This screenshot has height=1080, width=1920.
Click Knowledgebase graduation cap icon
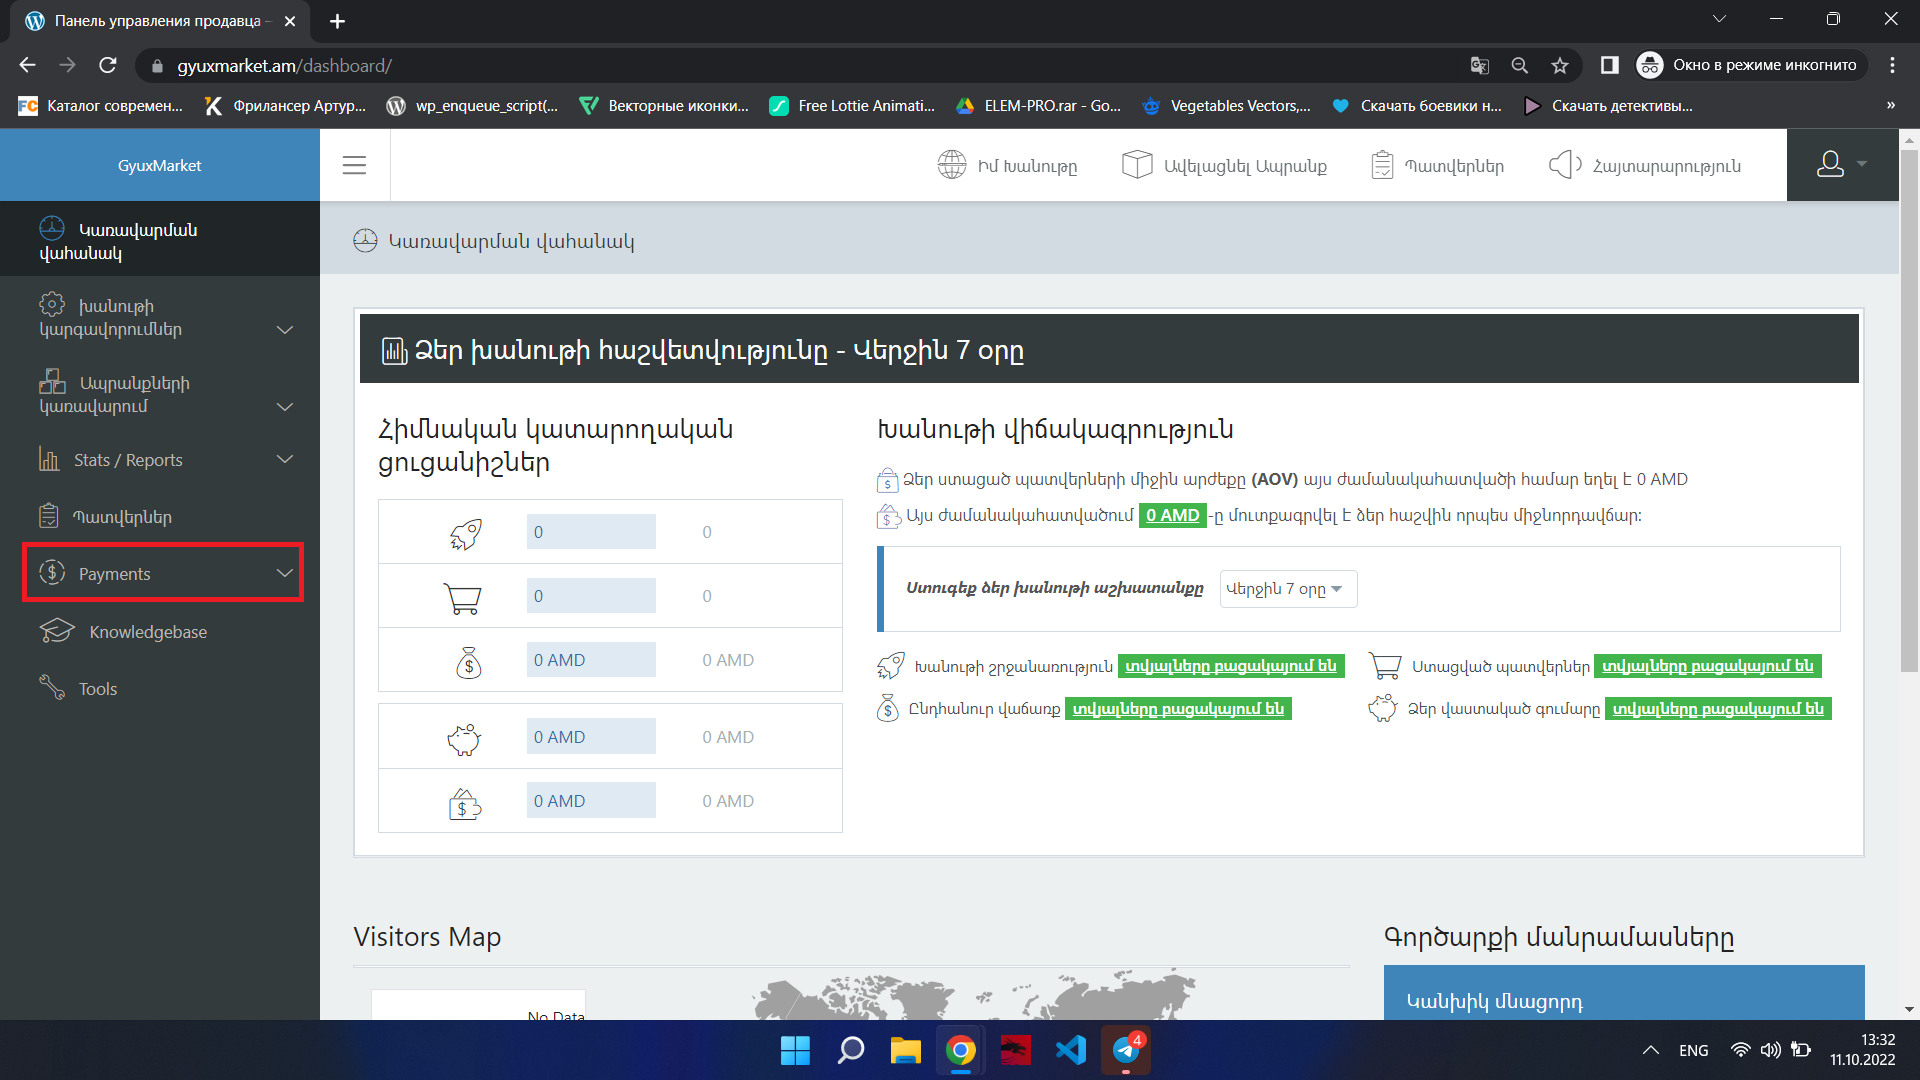point(57,631)
